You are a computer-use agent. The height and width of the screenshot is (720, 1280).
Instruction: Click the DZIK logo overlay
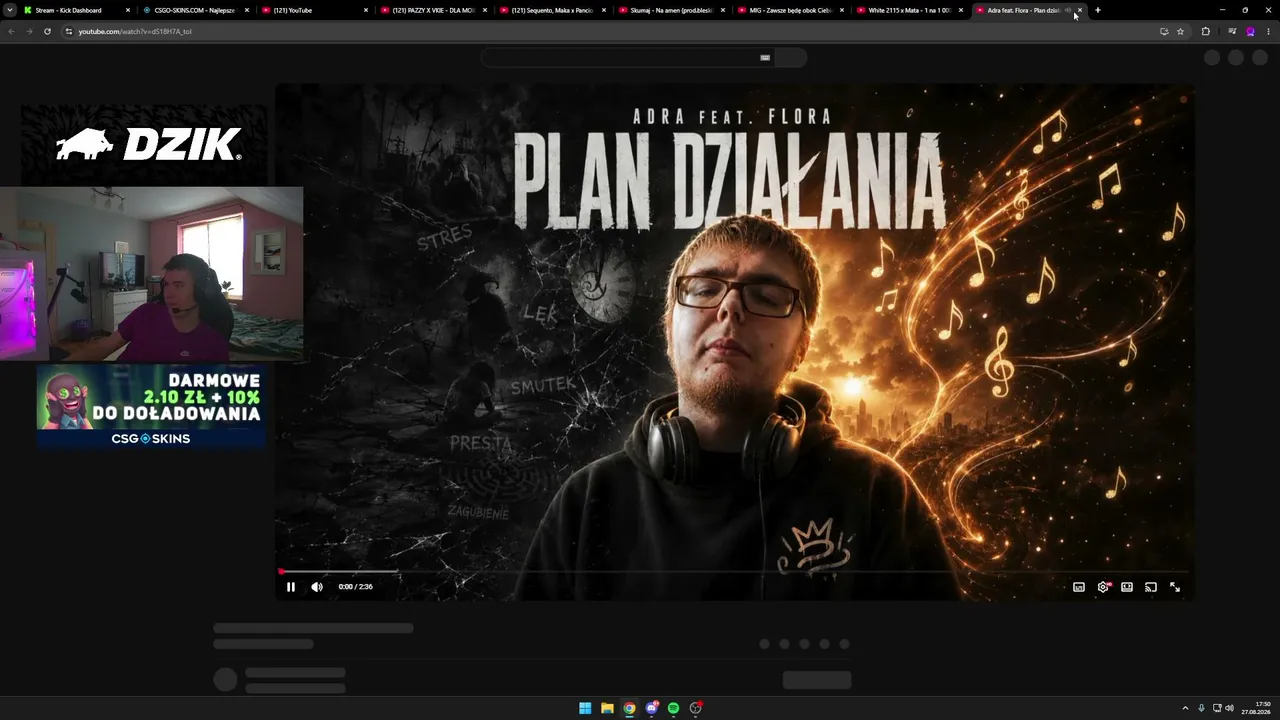[148, 145]
